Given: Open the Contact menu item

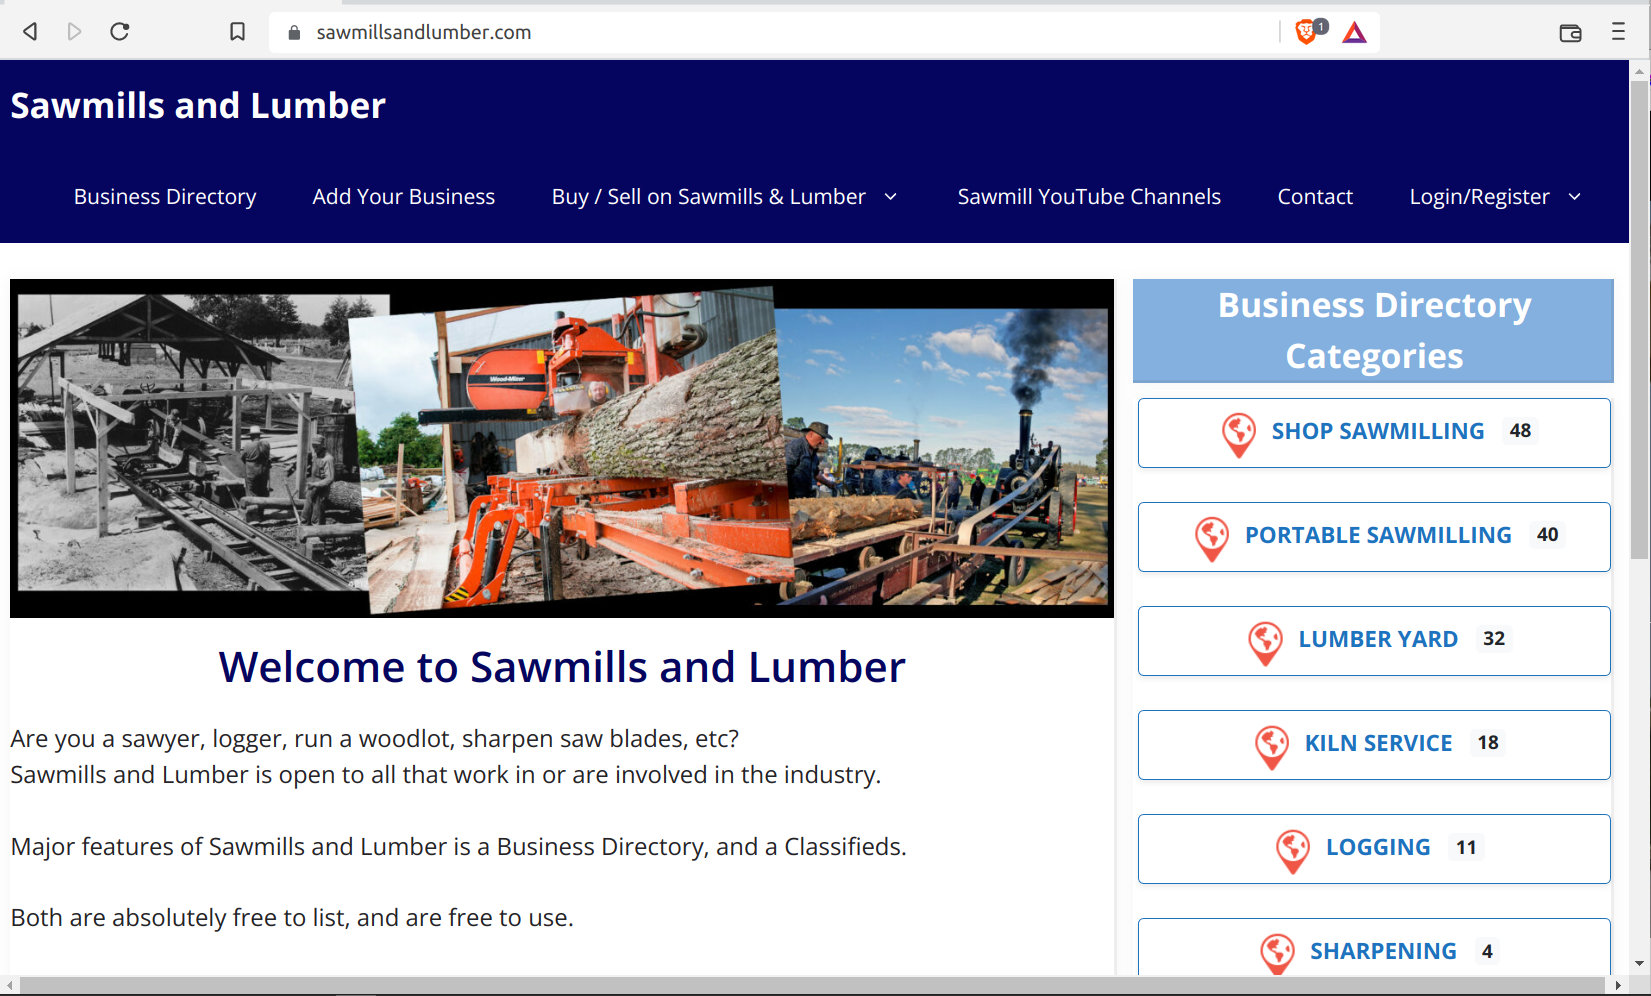Looking at the screenshot, I should 1315,197.
